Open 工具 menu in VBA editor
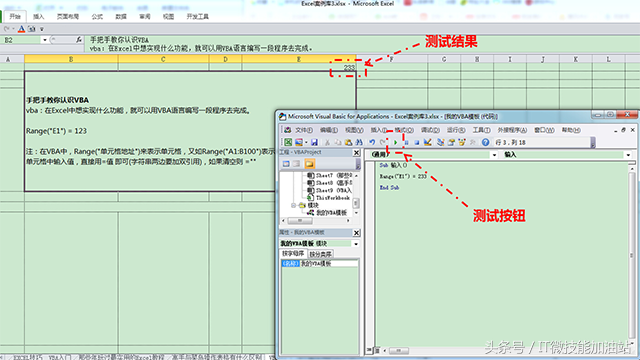This screenshot has height=360, width=640. pyautogui.click(x=481, y=130)
